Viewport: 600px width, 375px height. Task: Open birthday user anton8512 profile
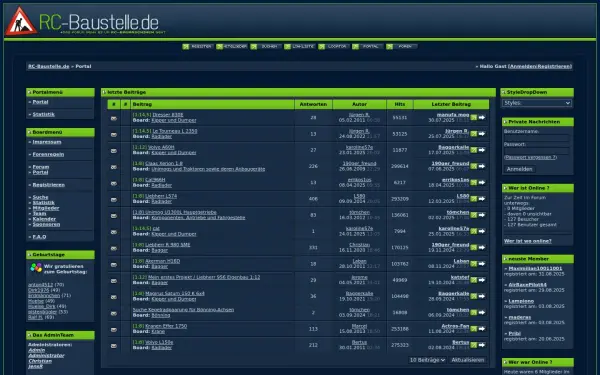pos(41,285)
